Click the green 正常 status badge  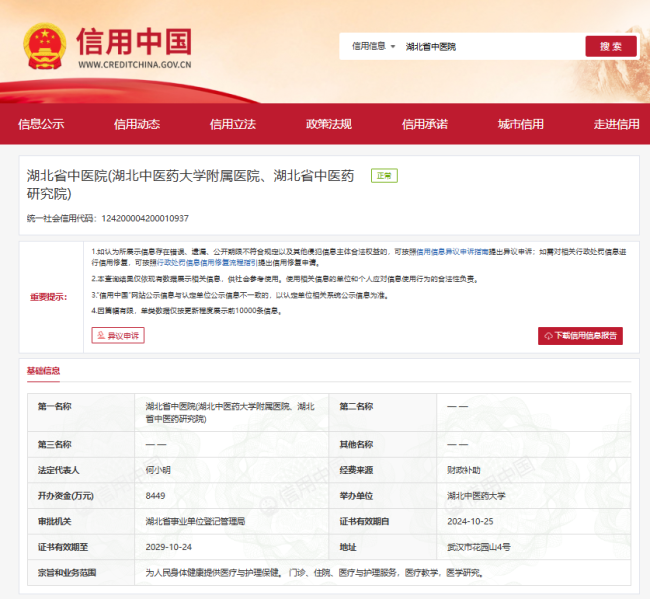tap(384, 176)
